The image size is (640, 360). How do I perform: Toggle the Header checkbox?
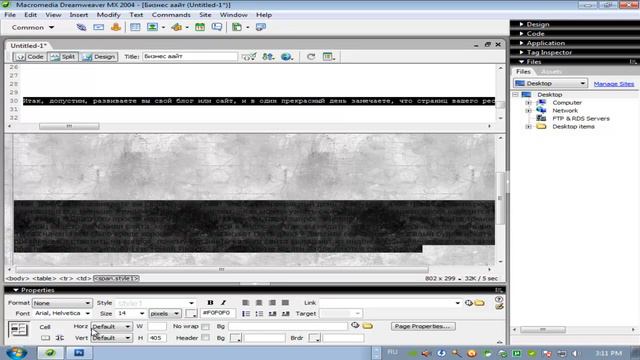point(205,338)
